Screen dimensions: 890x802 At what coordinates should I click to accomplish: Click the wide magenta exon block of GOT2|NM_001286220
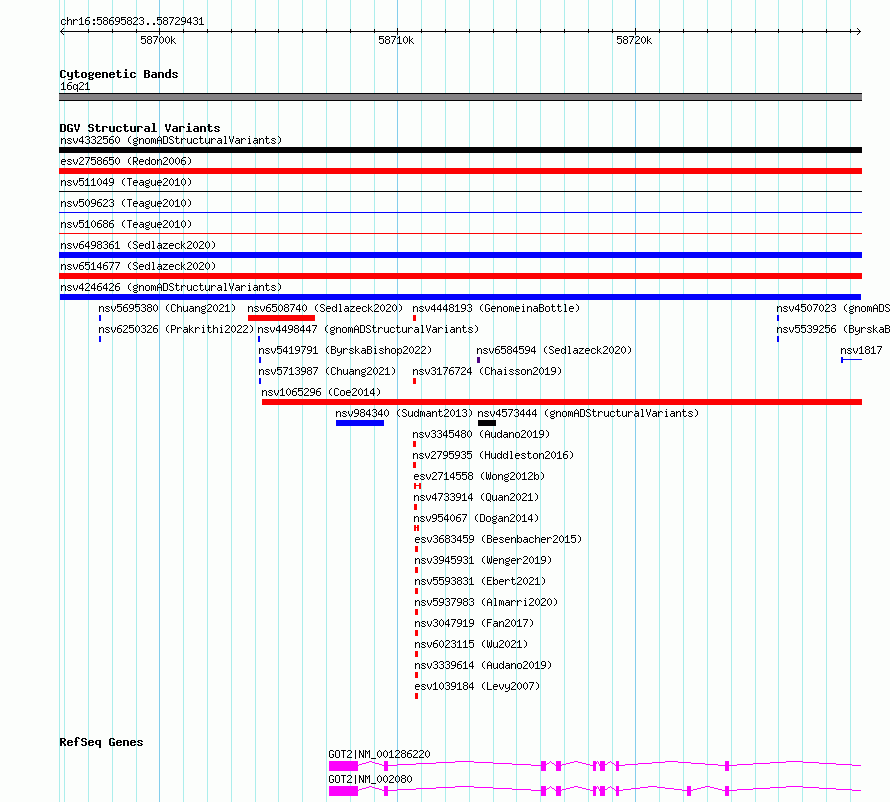[343, 766]
